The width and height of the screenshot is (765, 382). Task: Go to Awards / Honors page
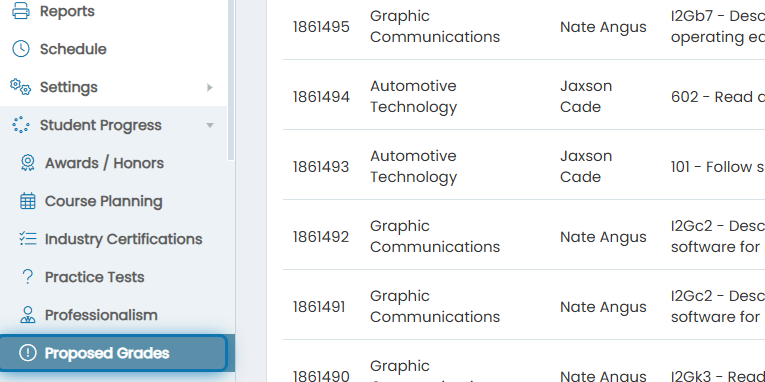[104, 163]
